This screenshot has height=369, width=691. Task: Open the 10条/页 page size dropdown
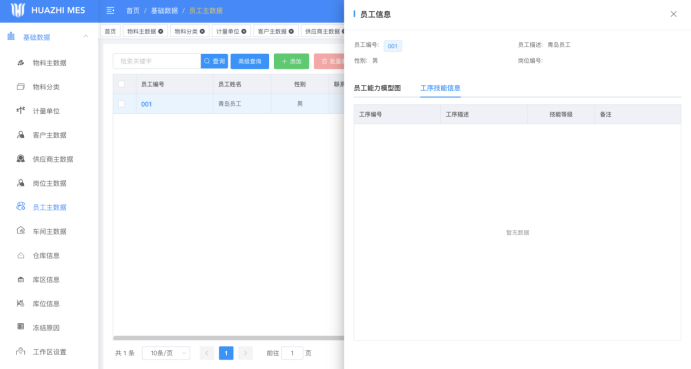[166, 353]
